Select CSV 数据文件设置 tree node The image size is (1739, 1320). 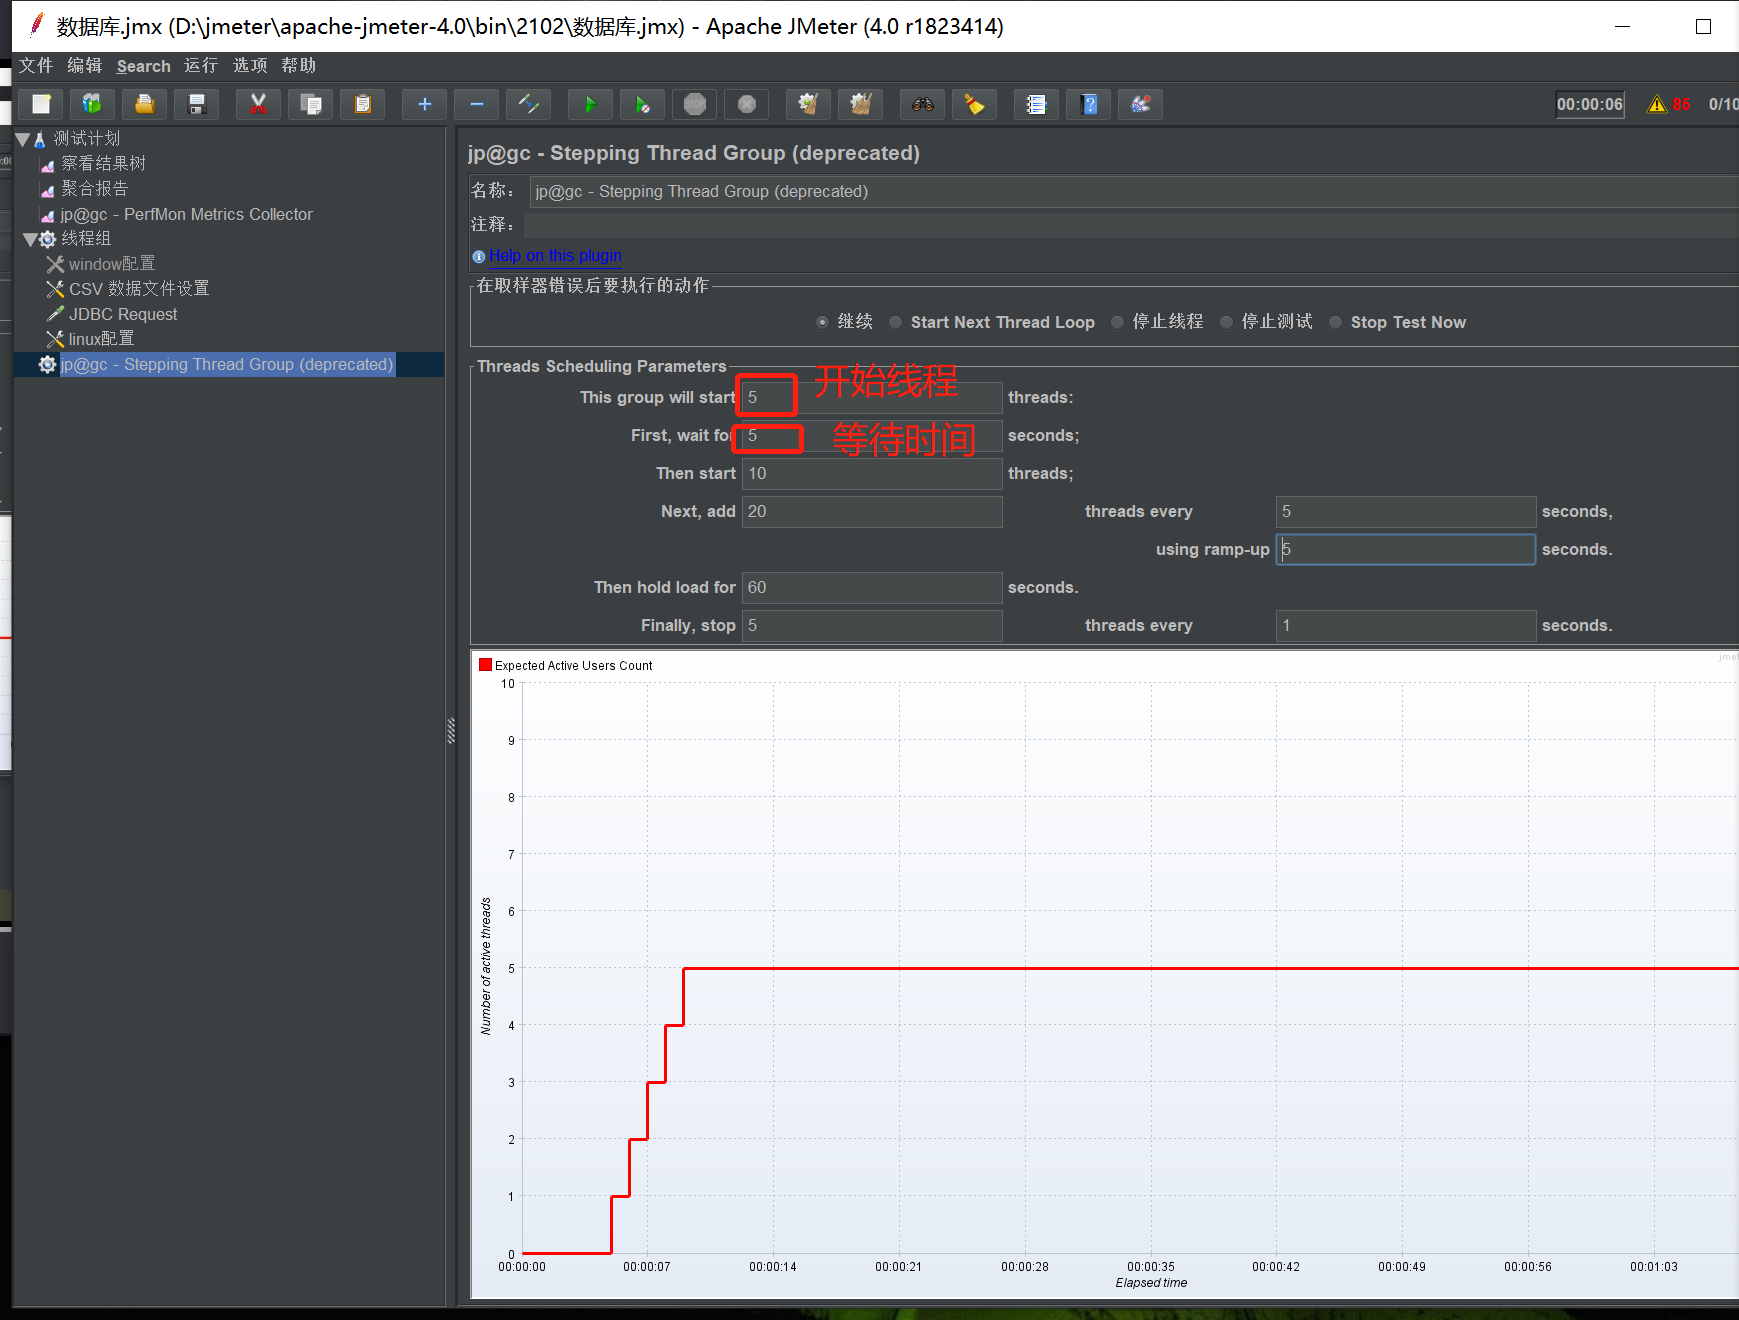point(139,289)
